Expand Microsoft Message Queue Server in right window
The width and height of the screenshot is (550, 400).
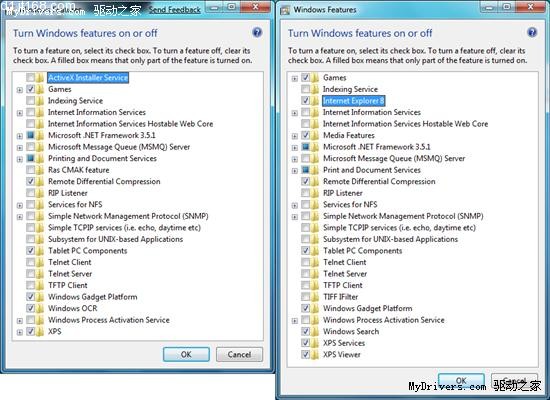click(x=295, y=159)
